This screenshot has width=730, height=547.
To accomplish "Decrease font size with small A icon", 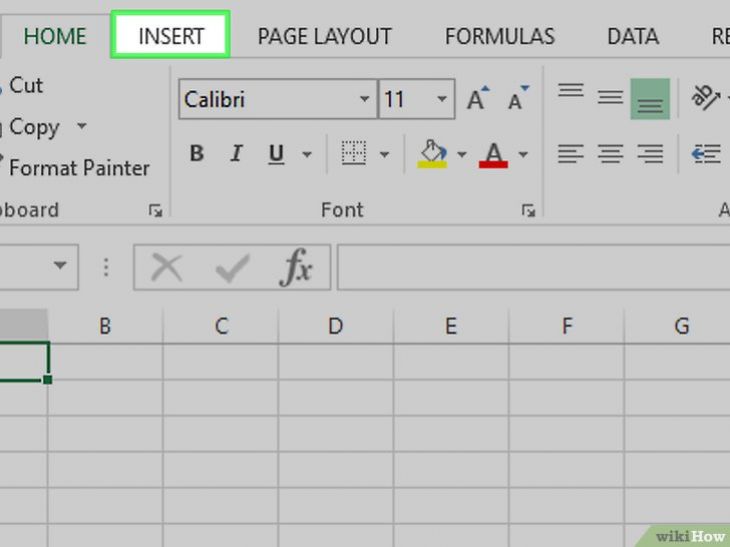I will pos(518,98).
